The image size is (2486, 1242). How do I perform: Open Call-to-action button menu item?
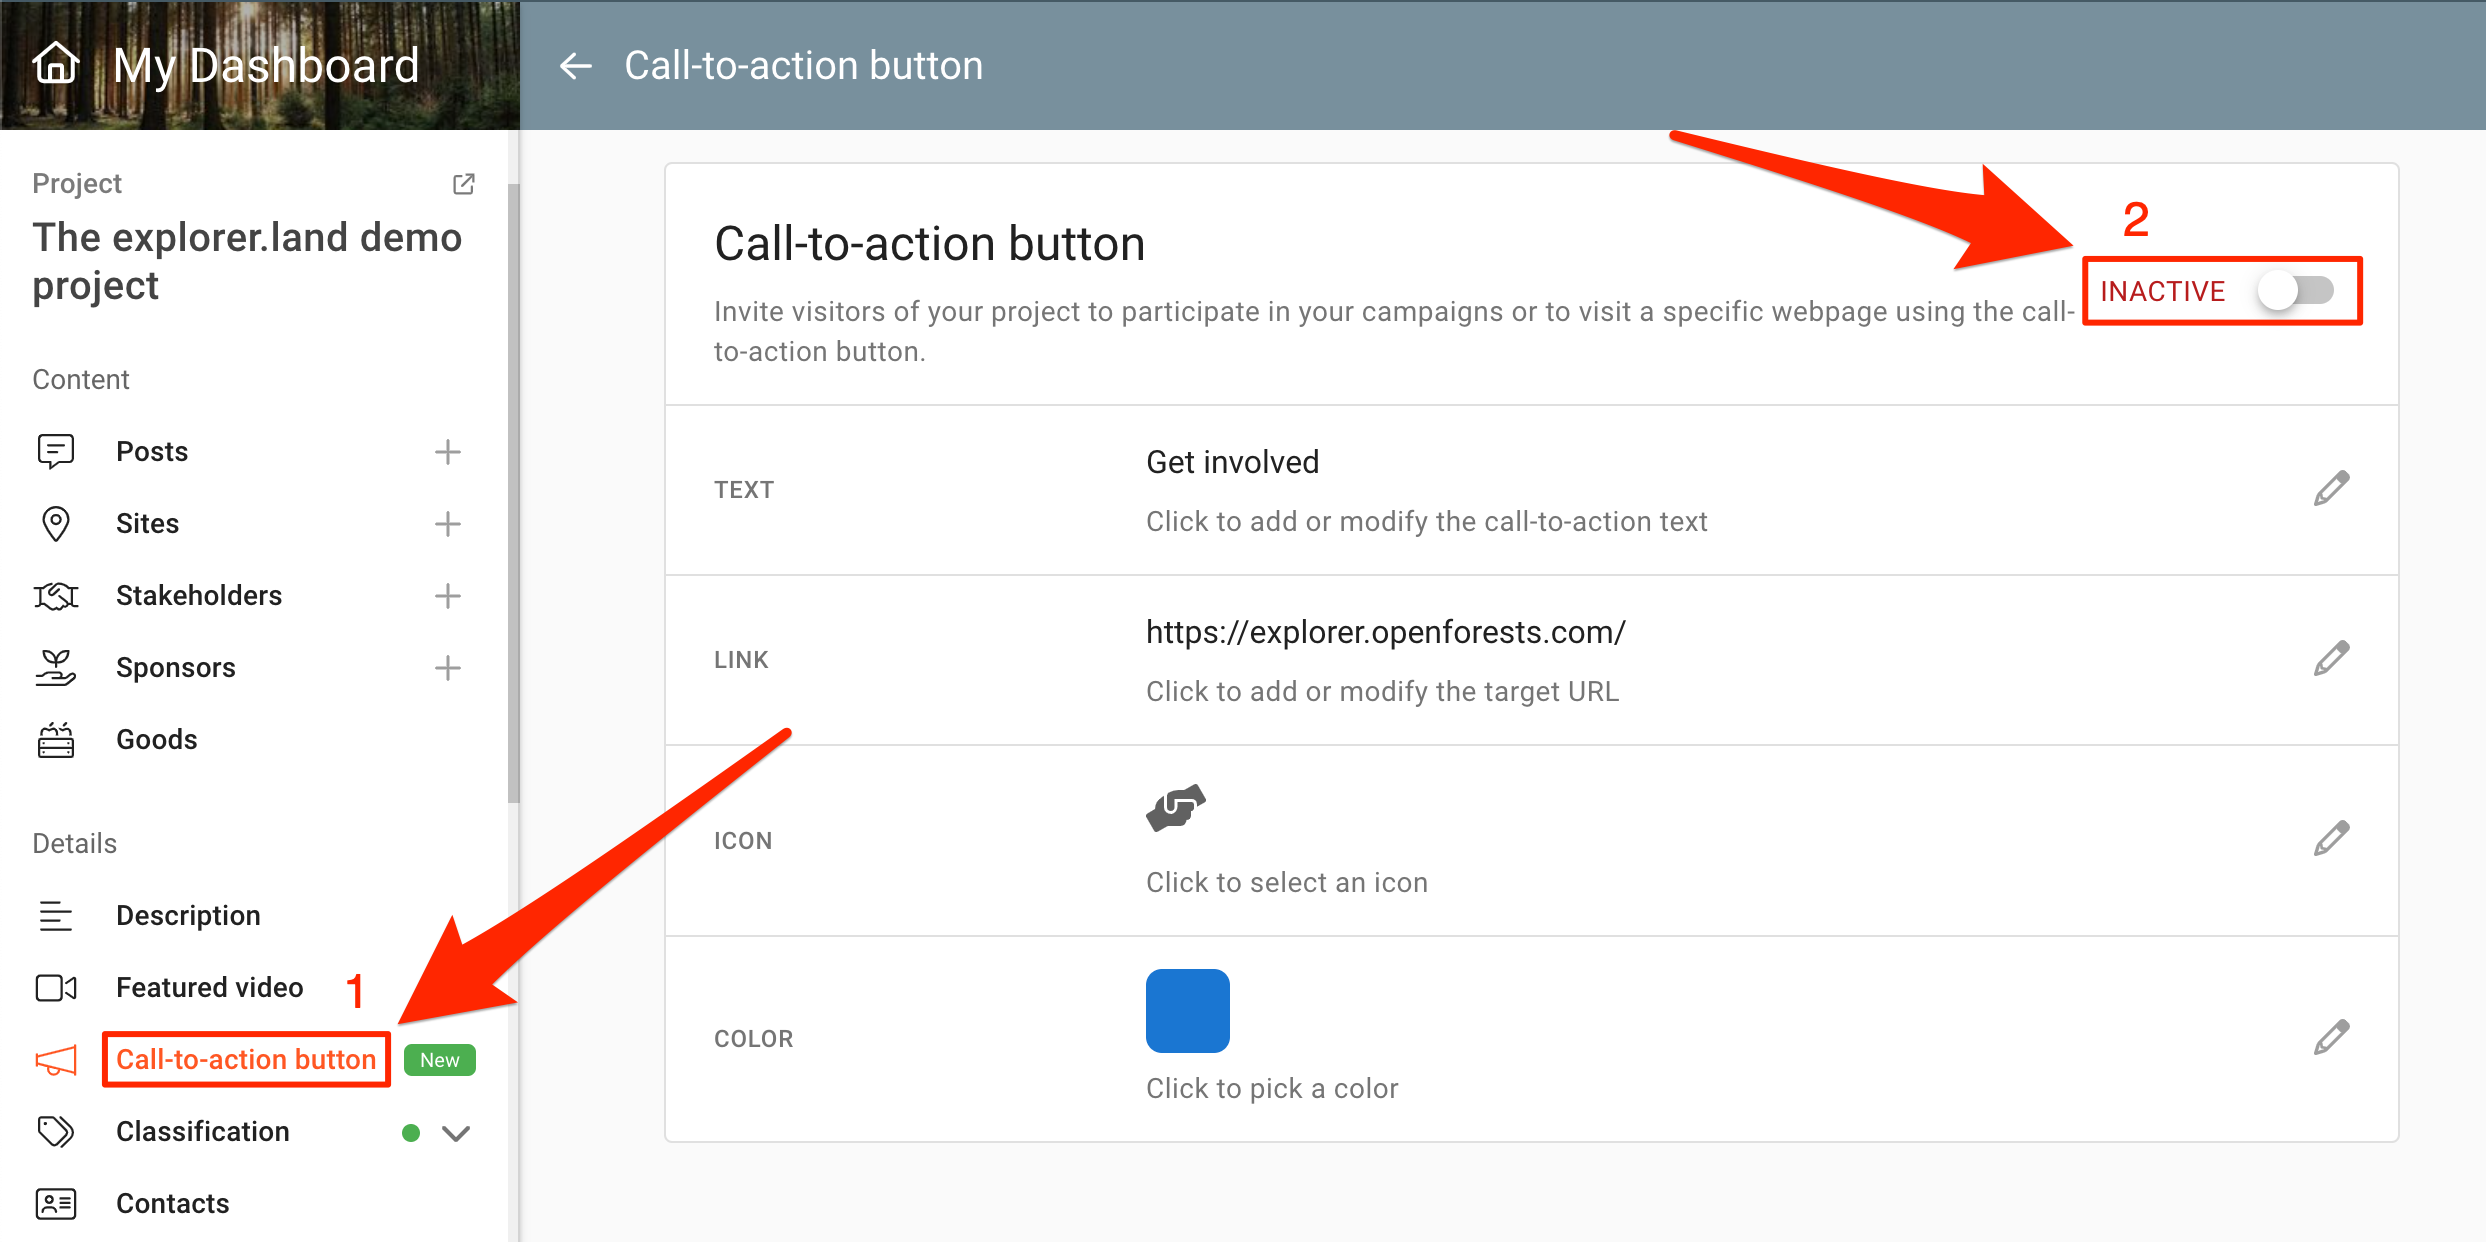click(246, 1060)
